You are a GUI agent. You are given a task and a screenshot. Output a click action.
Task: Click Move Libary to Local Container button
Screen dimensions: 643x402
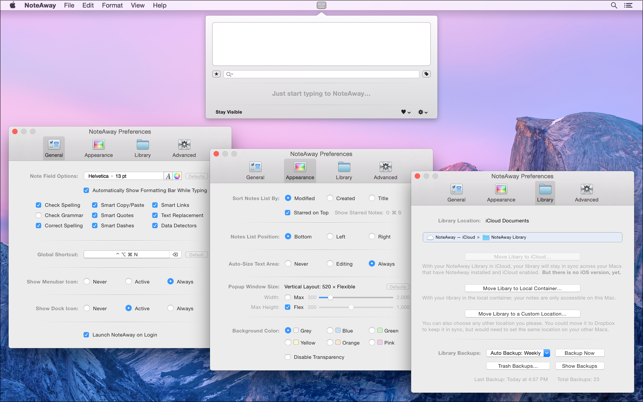[522, 288]
